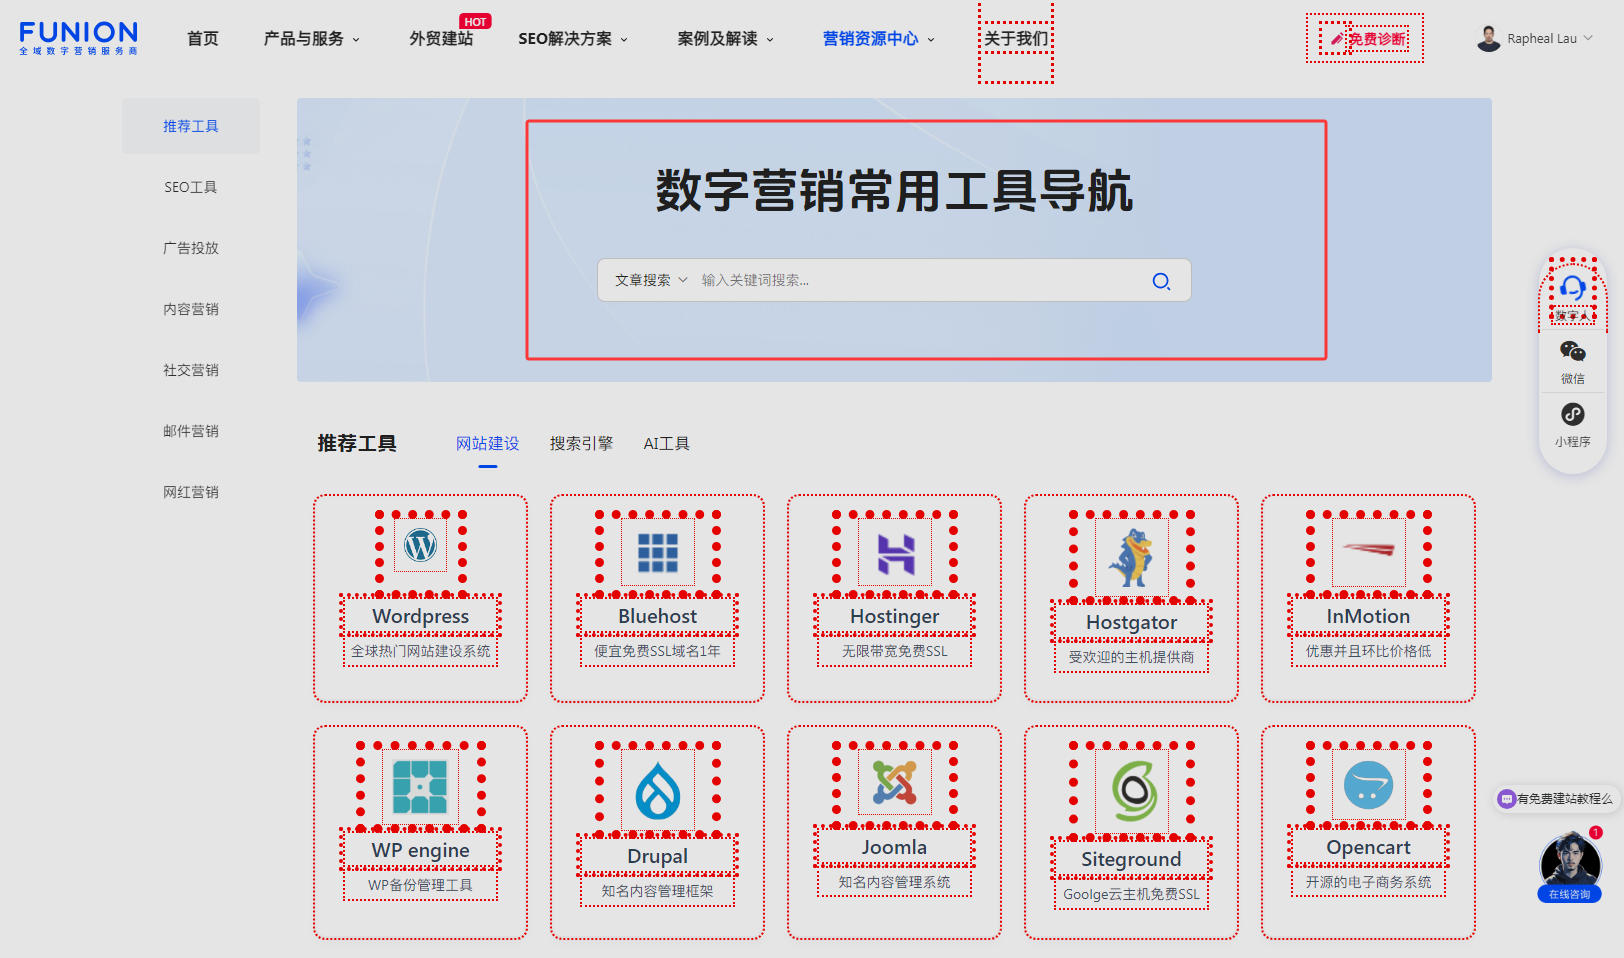1624x958 pixels.
Task: Open the Joomla logo icon
Action: pos(895,783)
